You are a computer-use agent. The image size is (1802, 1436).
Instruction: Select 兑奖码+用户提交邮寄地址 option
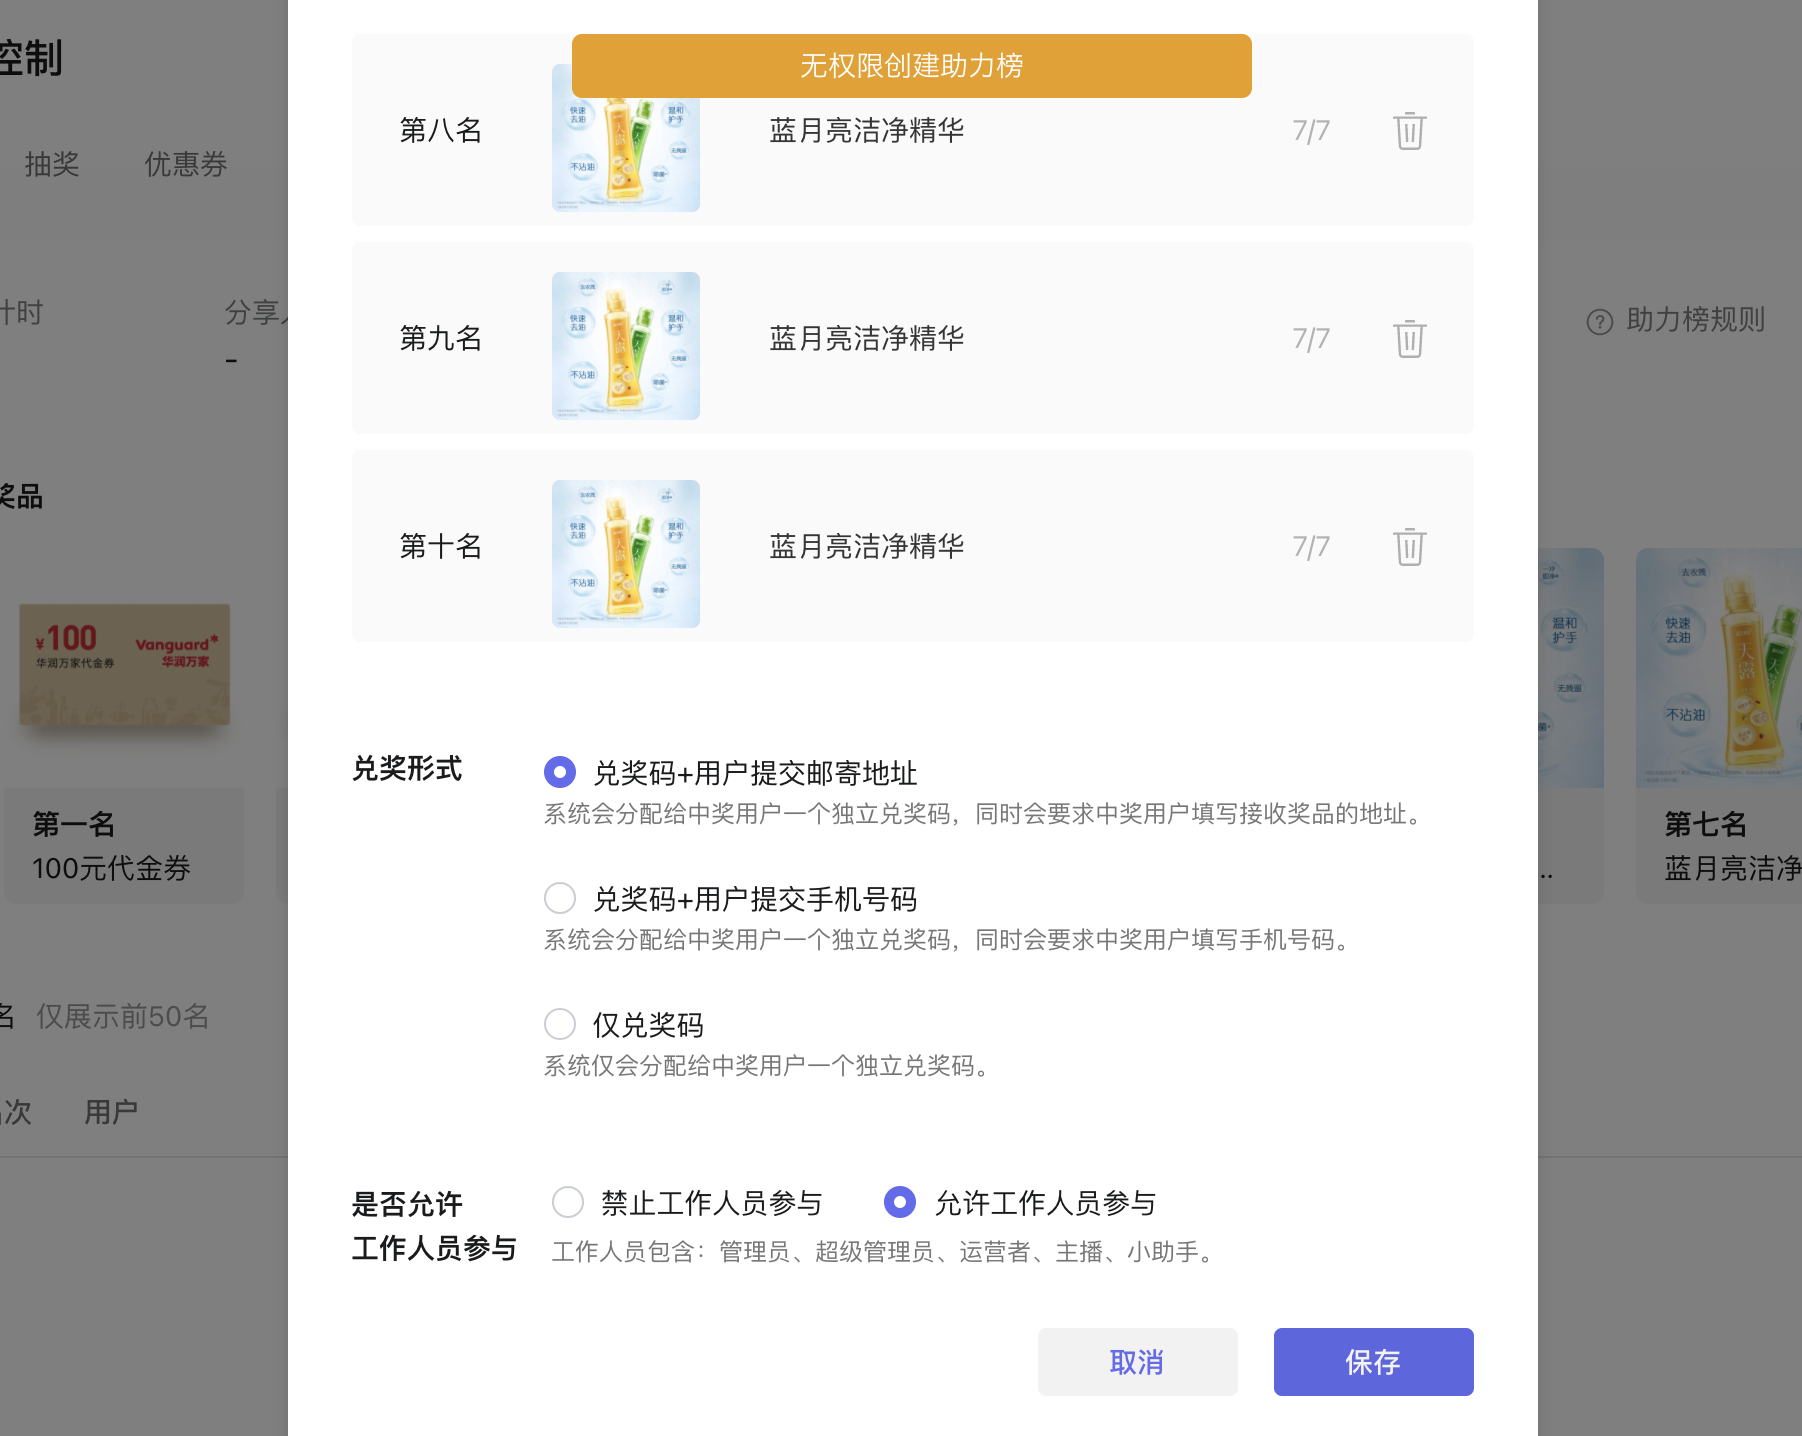point(560,772)
